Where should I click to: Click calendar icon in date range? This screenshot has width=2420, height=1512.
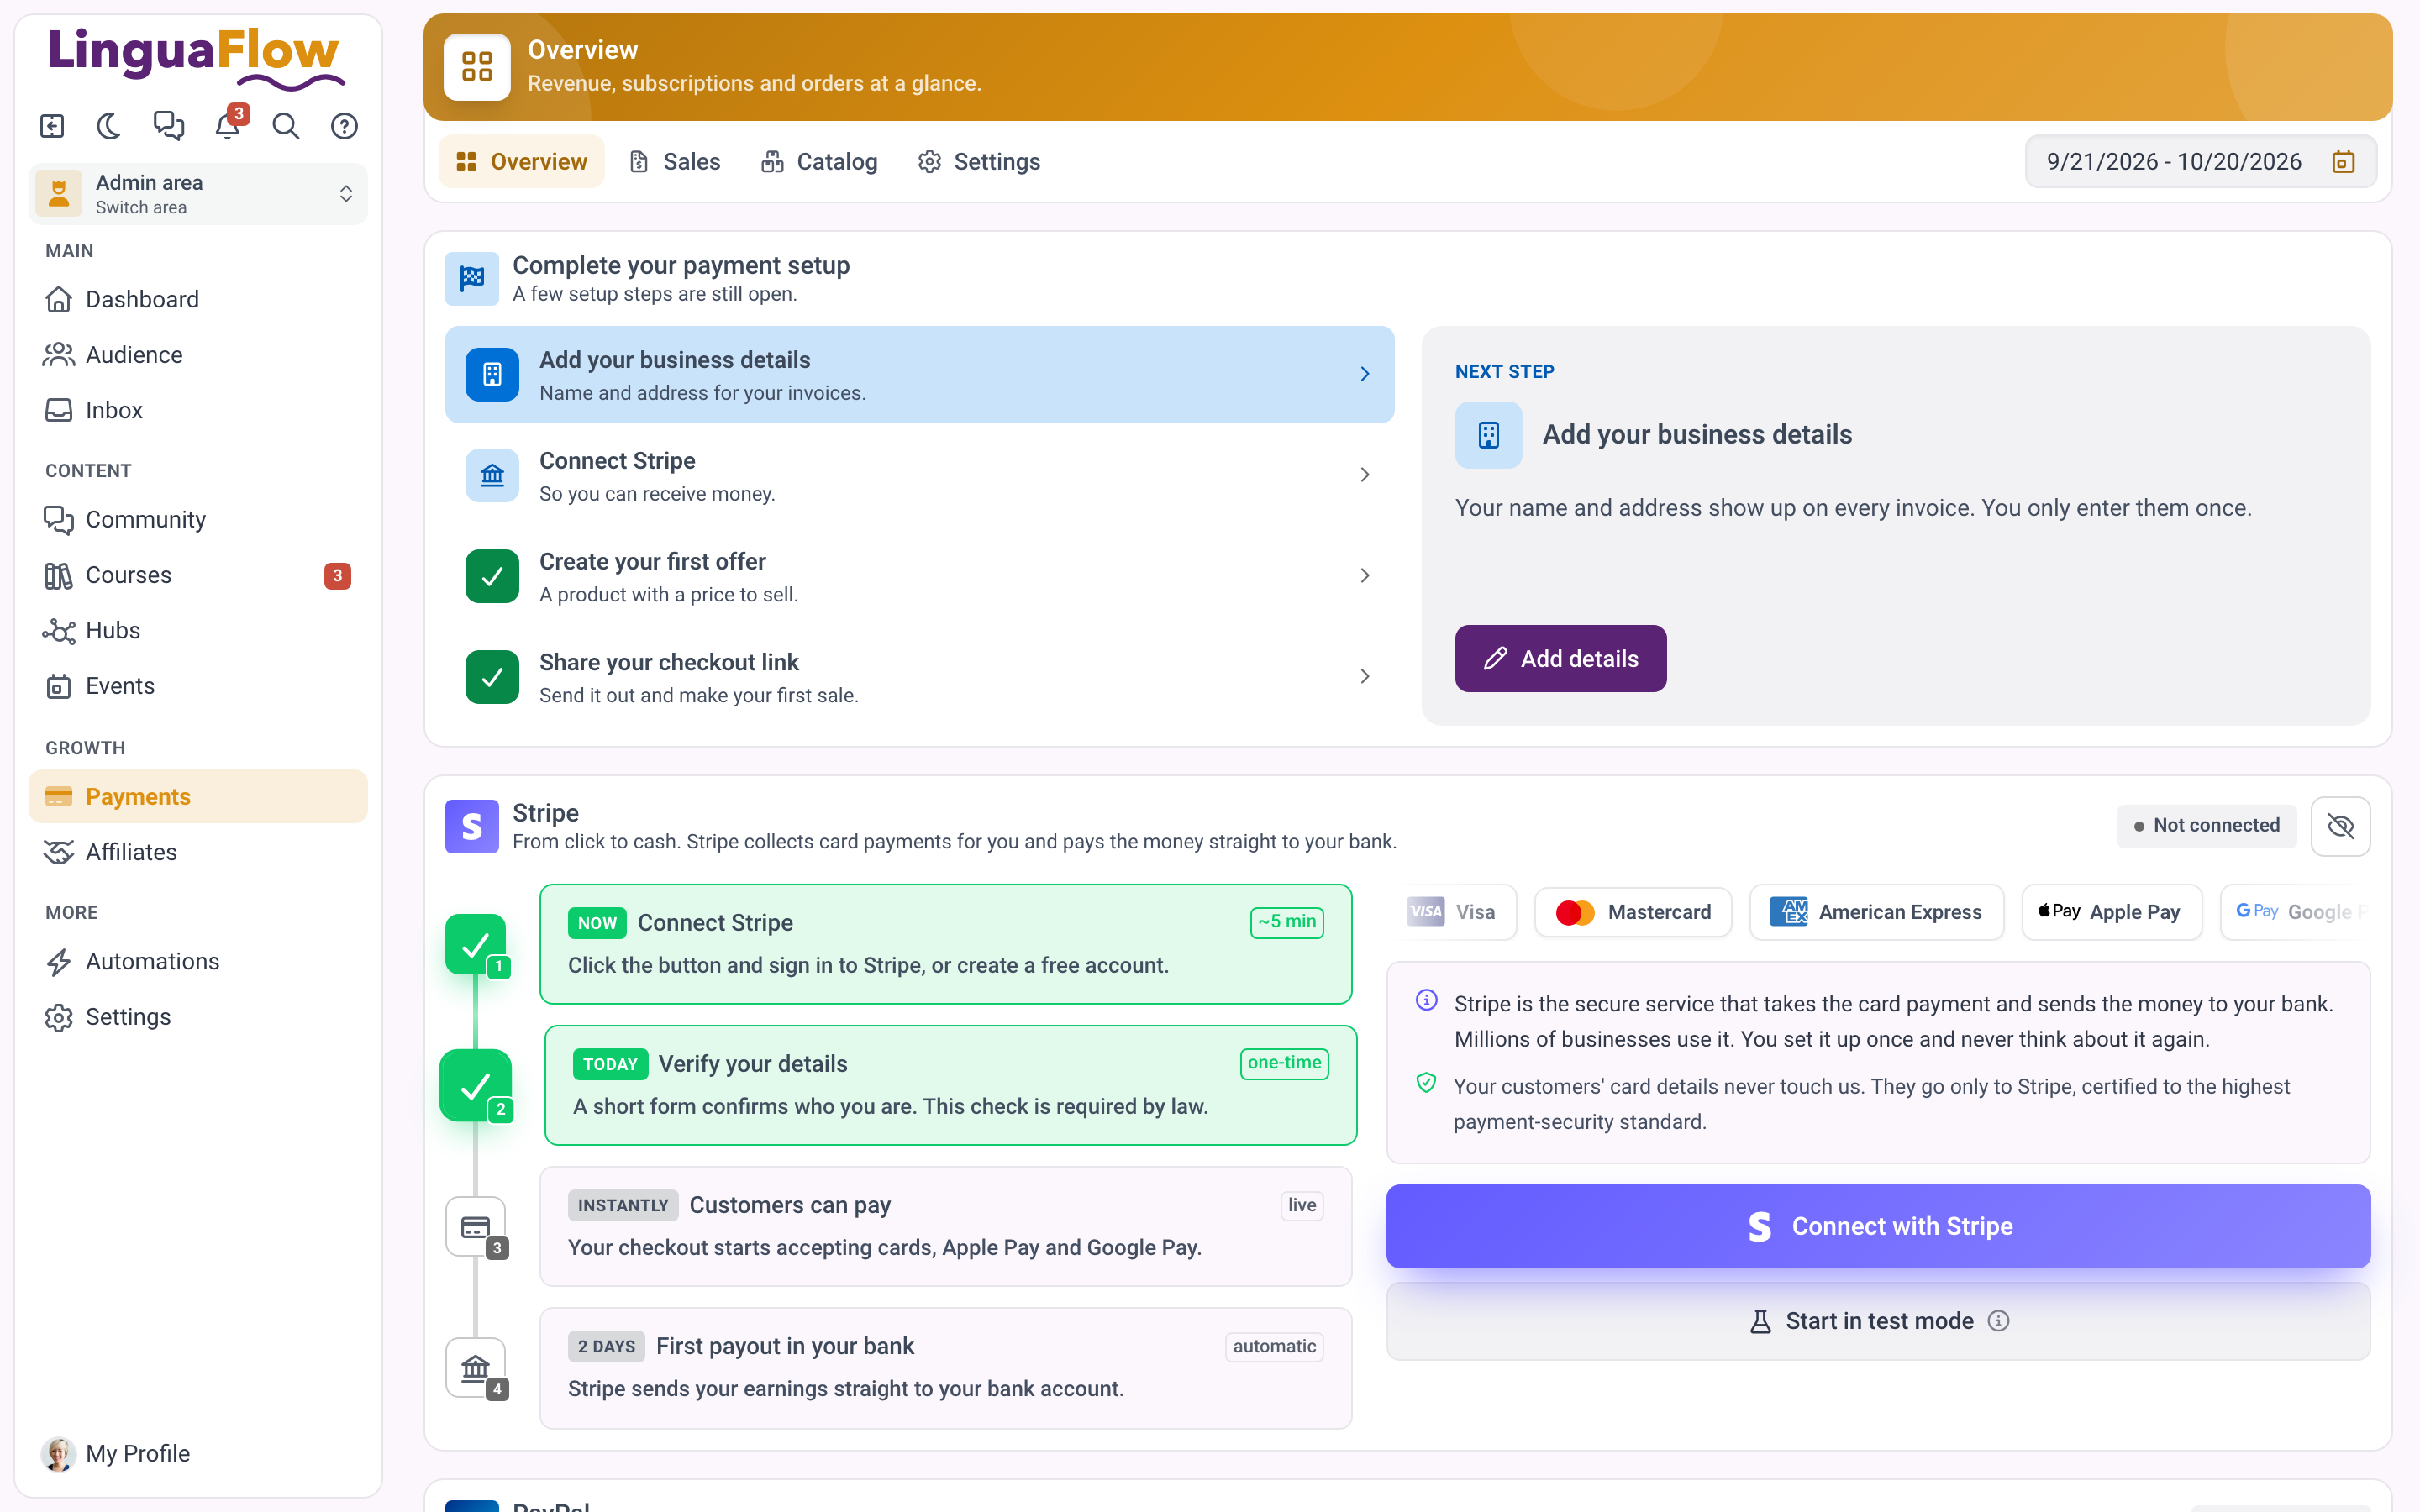[x=2343, y=162]
